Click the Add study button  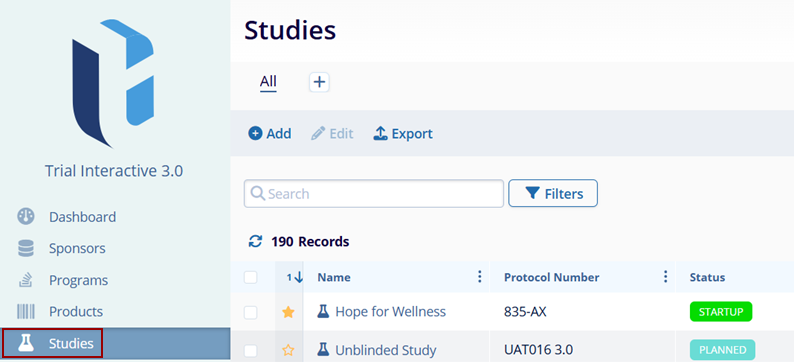[x=269, y=134]
